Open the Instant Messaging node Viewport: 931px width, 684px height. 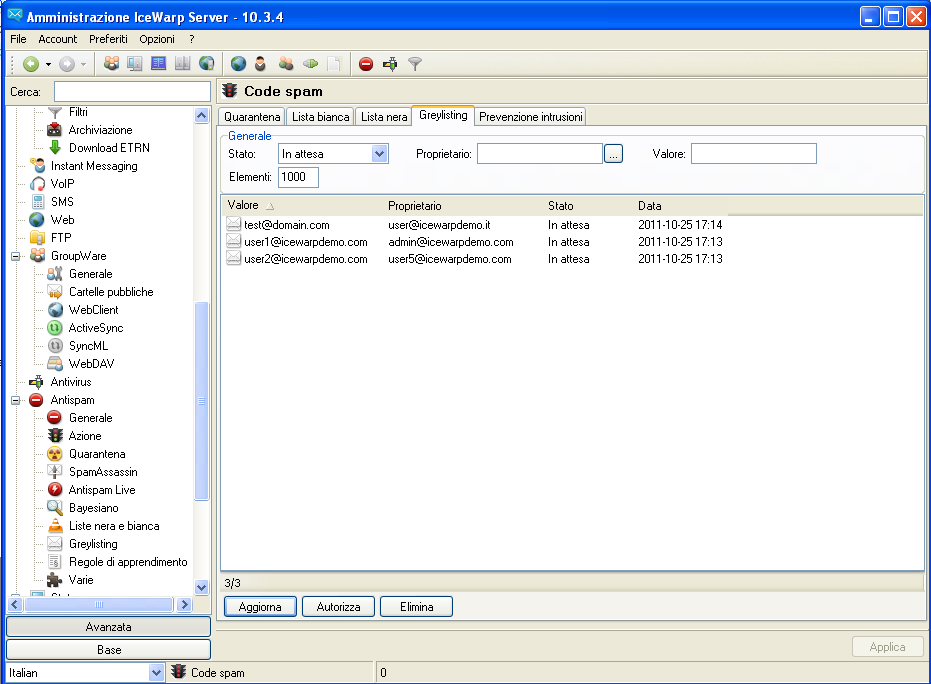point(94,166)
